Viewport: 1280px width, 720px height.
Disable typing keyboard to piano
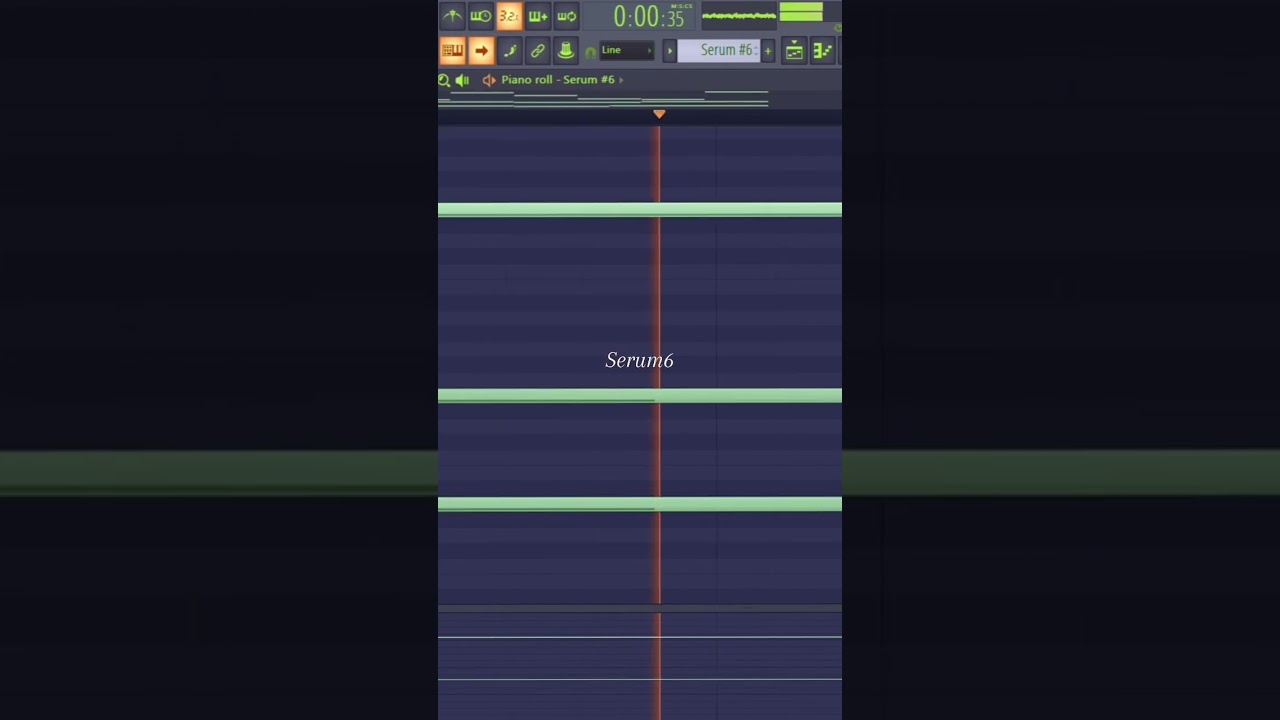coord(452,50)
